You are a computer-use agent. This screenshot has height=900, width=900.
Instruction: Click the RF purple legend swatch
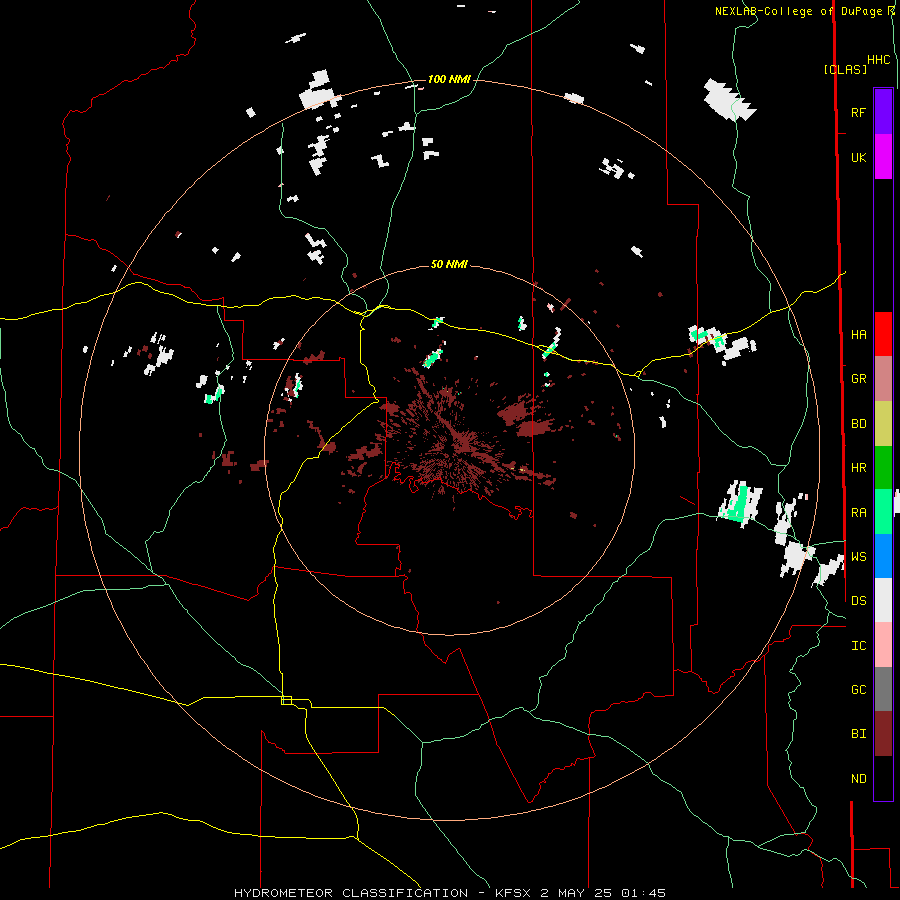[883, 112]
